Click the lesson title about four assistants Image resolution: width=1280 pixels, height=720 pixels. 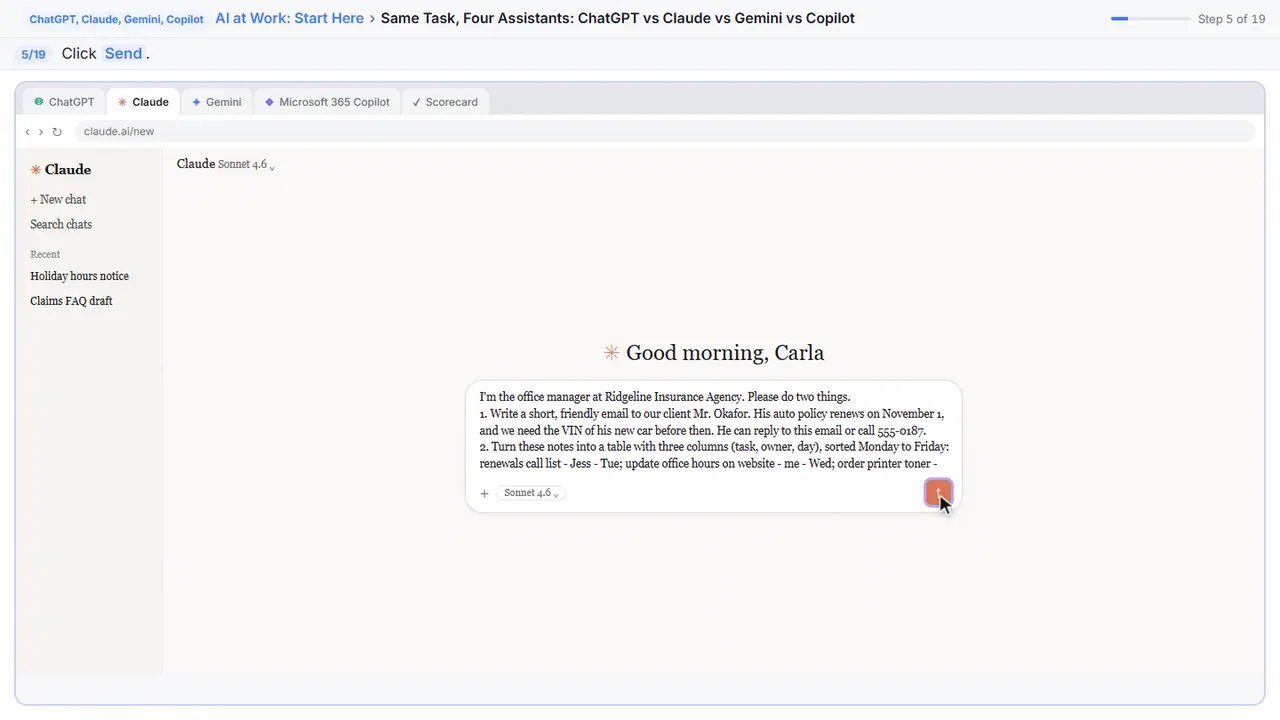coord(618,18)
